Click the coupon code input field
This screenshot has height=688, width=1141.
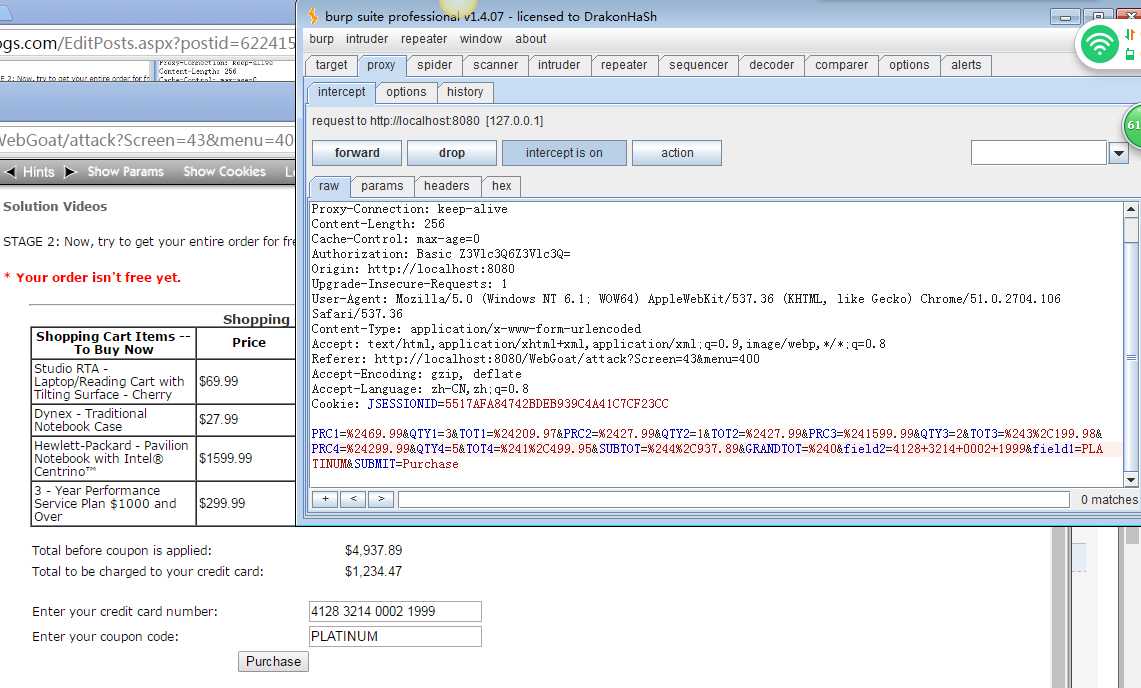coord(395,636)
